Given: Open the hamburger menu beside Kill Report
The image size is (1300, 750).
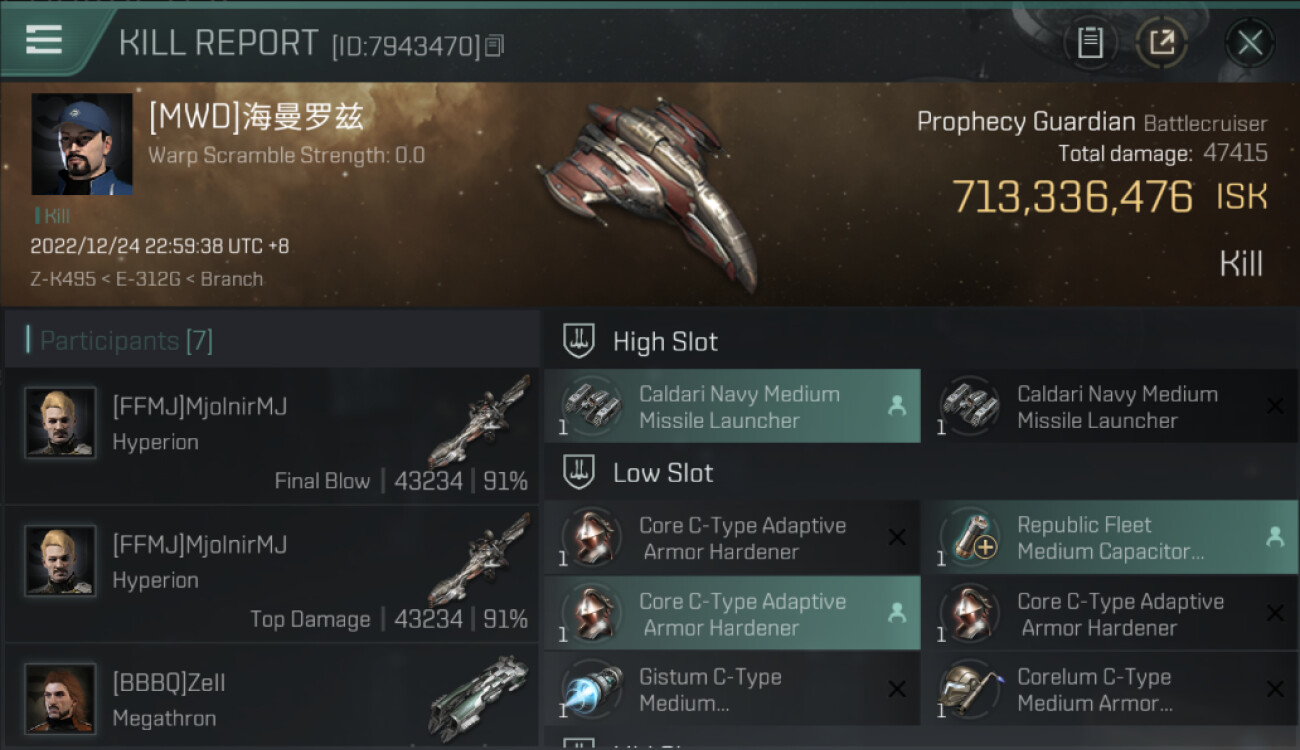Looking at the screenshot, I should pos(44,40).
